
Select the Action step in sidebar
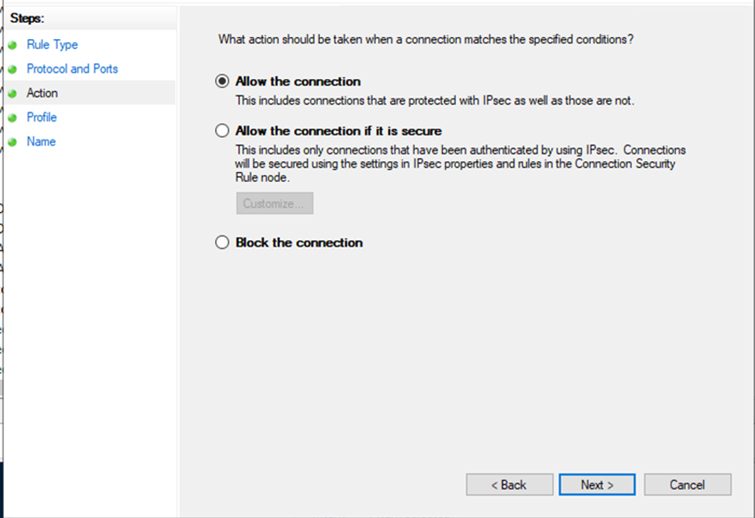pyautogui.click(x=42, y=93)
